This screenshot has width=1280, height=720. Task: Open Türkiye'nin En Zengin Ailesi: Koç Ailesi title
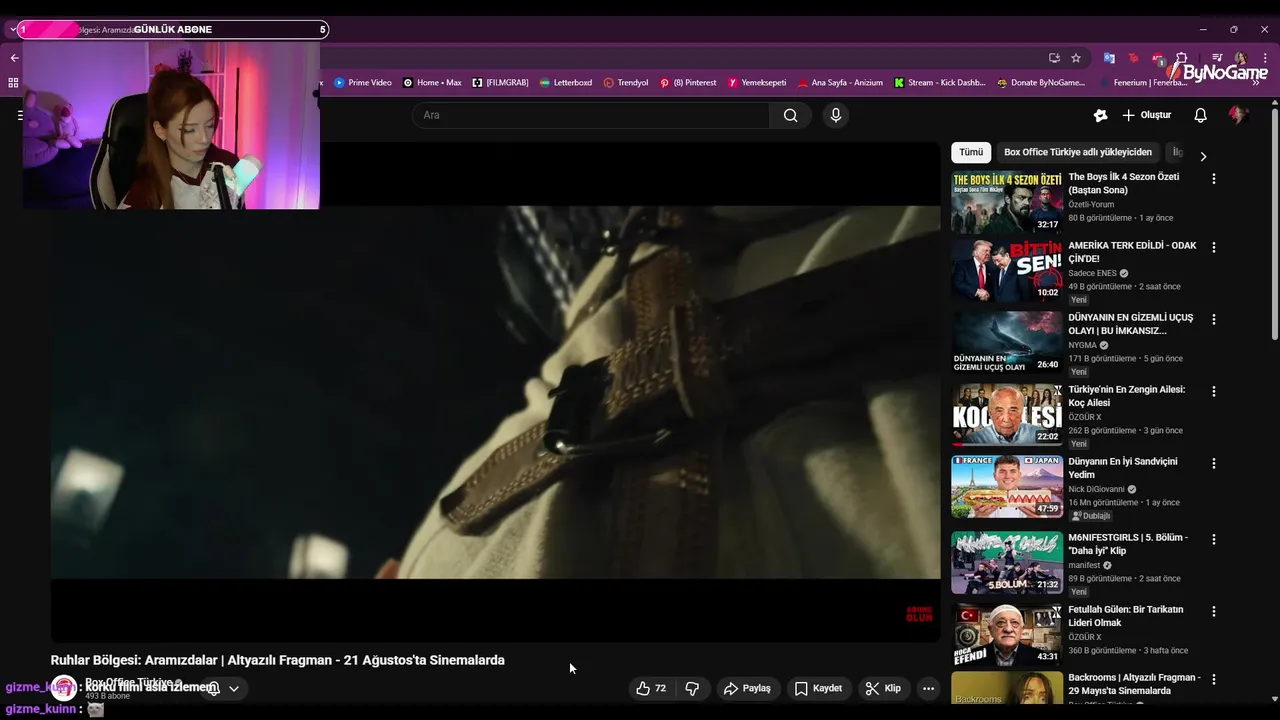1126,396
